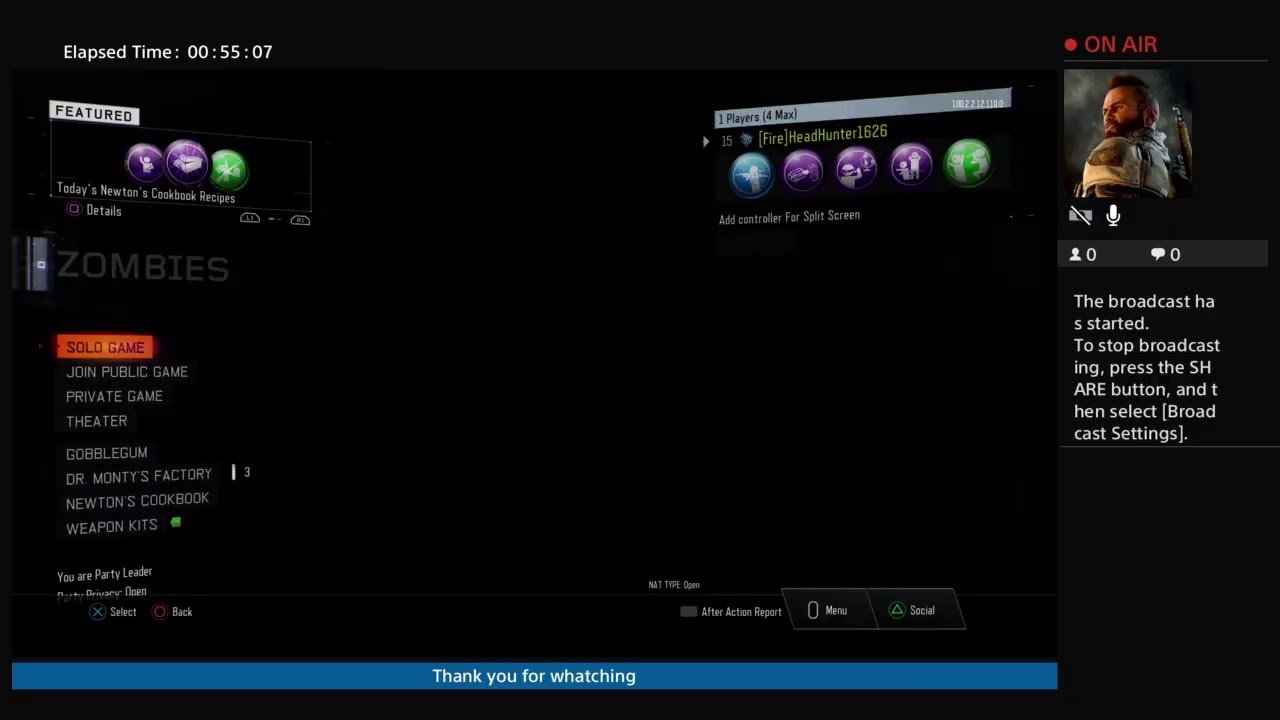1280x720 pixels.
Task: Click the circle button icon next to Back
Action: (159, 612)
